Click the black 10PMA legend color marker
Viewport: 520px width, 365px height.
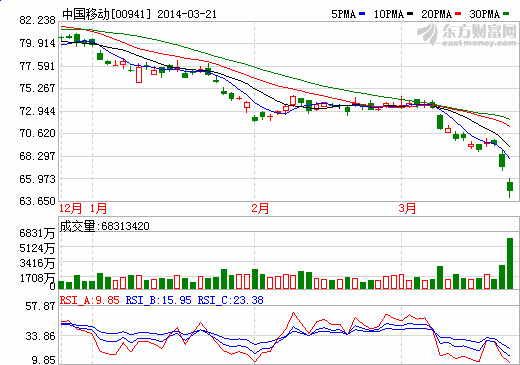410,14
